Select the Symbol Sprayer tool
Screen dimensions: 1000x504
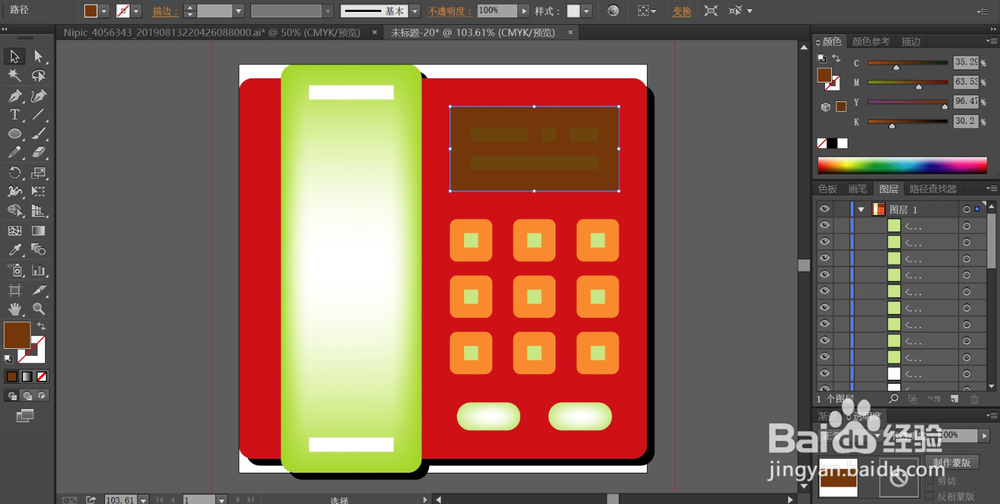[15, 269]
